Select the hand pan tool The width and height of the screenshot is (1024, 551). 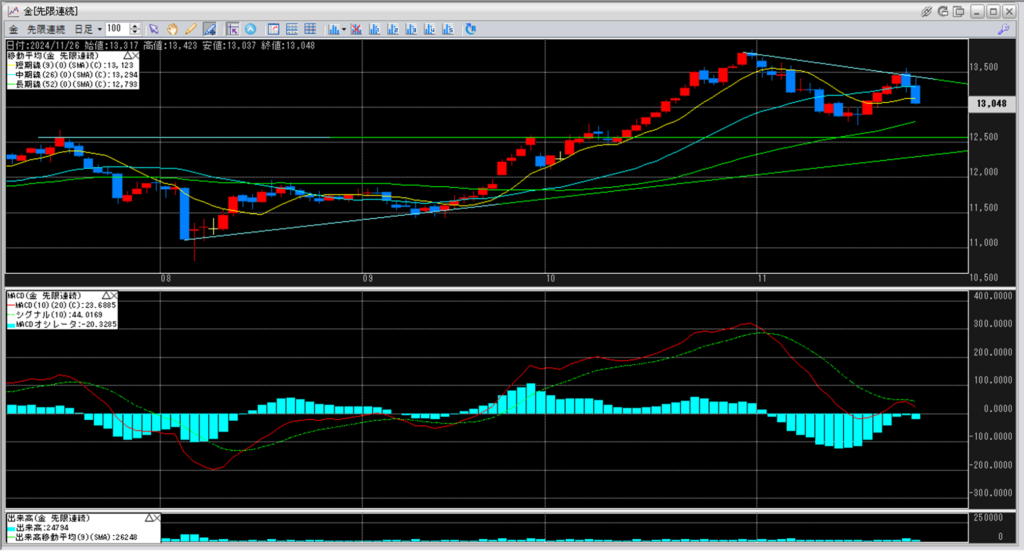coord(172,29)
